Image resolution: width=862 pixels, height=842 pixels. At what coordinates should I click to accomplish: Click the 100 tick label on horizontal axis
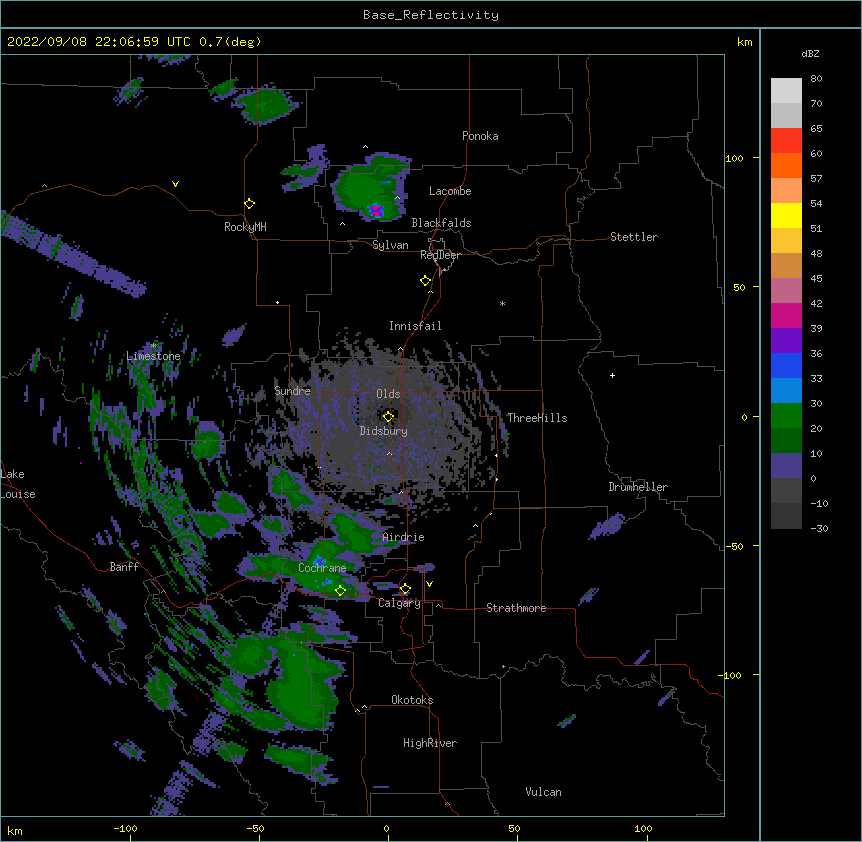(x=643, y=829)
